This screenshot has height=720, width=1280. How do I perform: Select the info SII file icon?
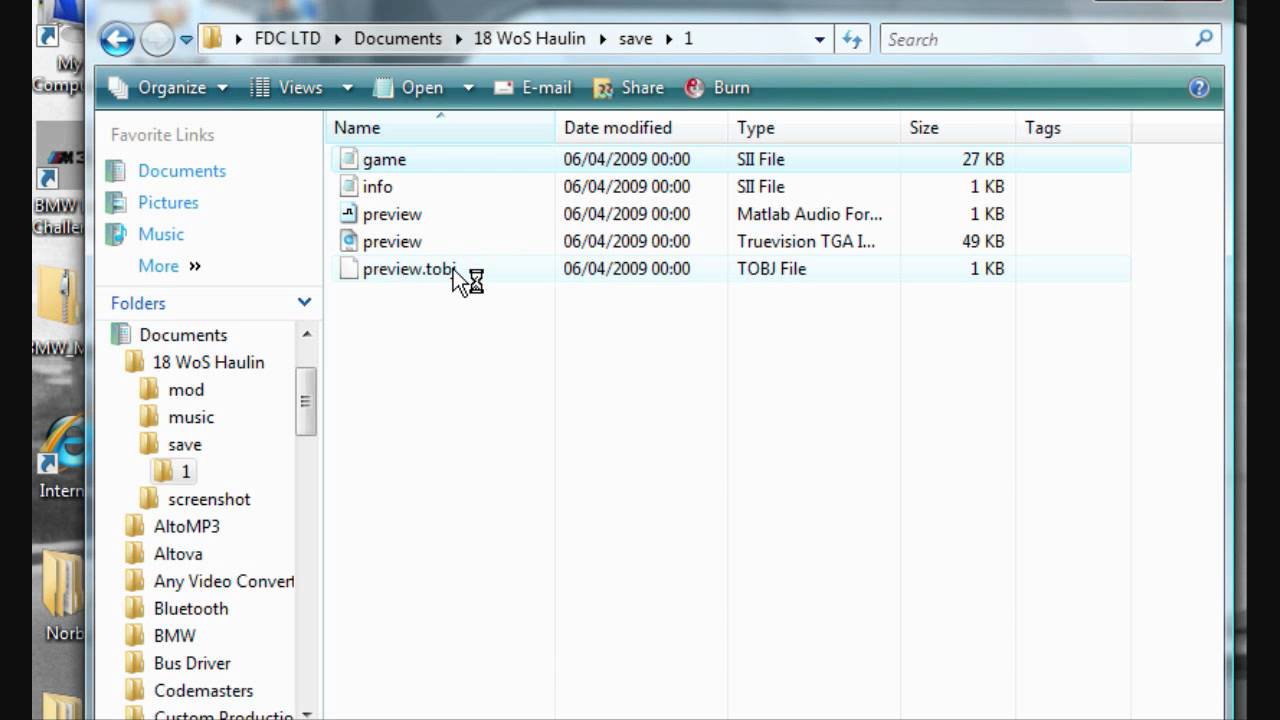(348, 186)
